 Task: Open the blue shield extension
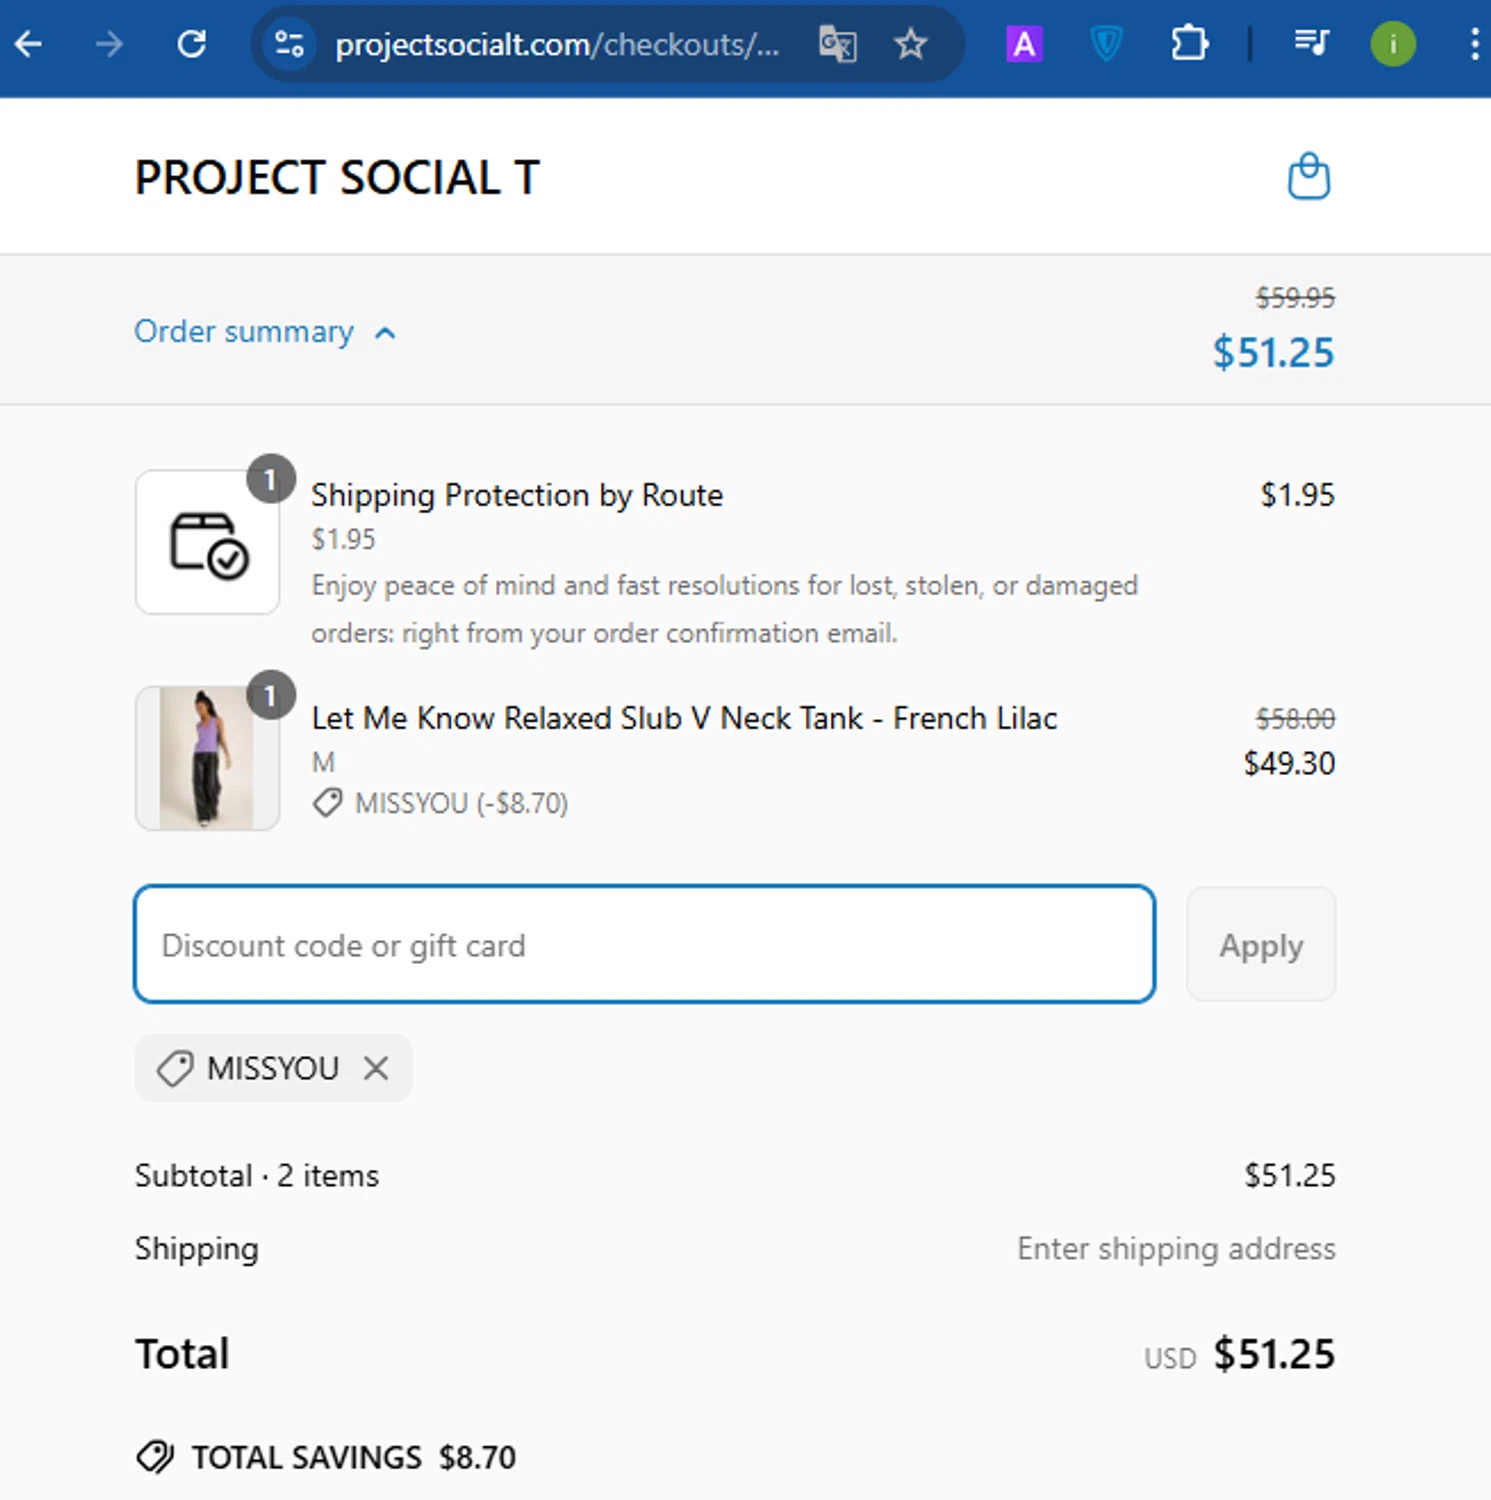[1106, 44]
